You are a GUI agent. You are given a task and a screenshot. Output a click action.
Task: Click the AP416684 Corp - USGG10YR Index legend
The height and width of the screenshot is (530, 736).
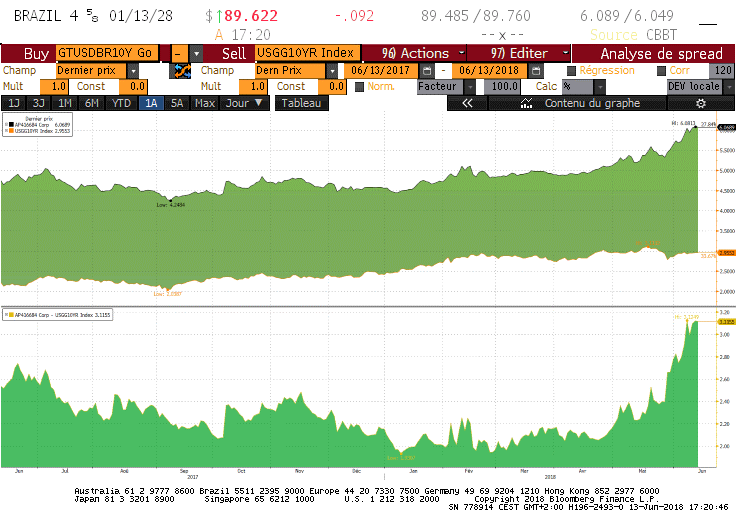pos(58,315)
